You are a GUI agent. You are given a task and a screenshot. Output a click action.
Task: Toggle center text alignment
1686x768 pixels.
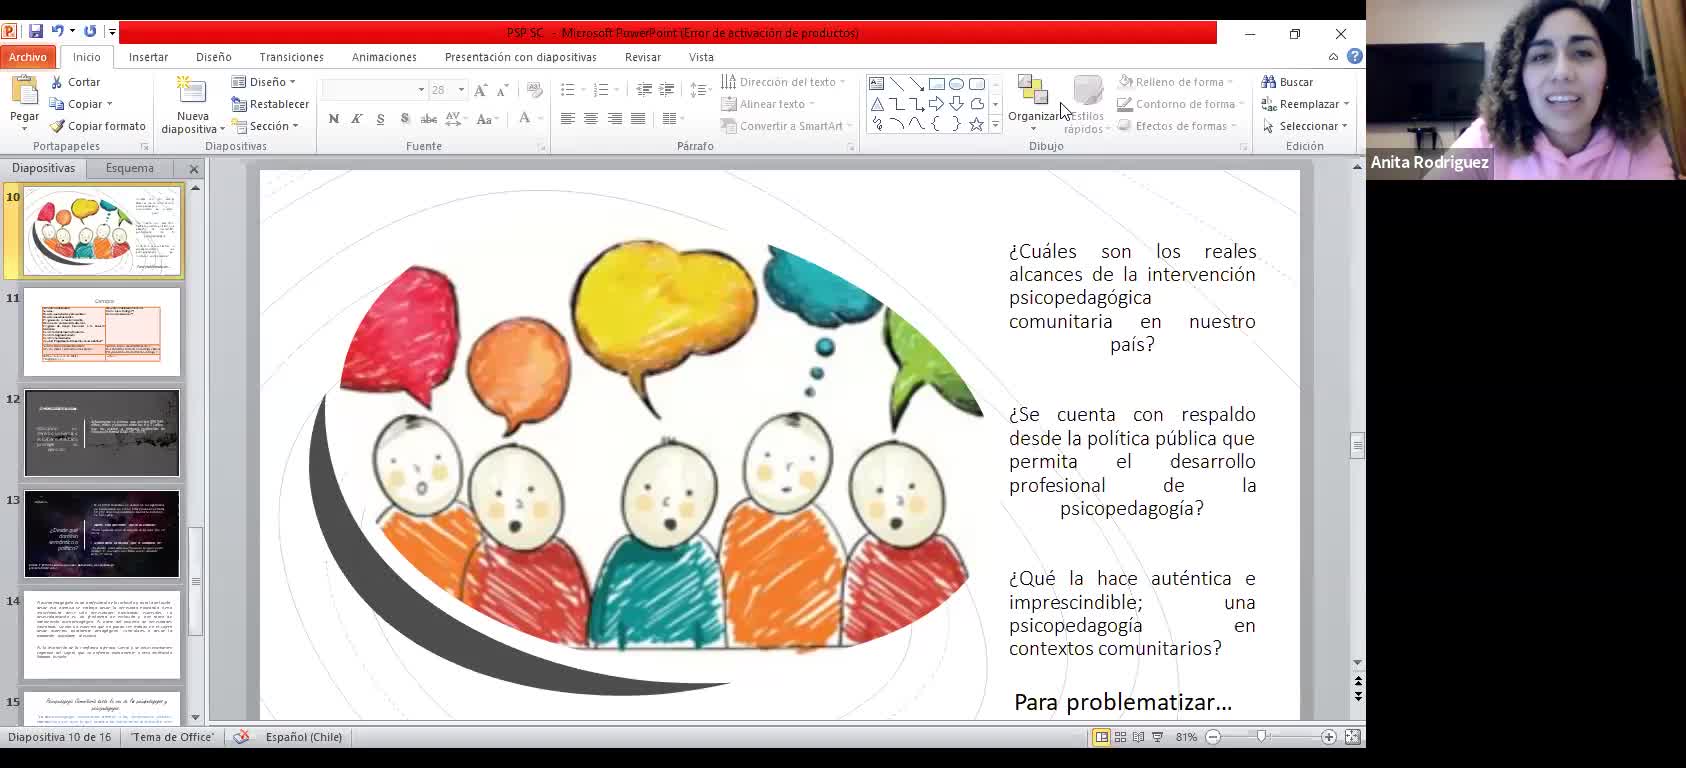click(591, 119)
